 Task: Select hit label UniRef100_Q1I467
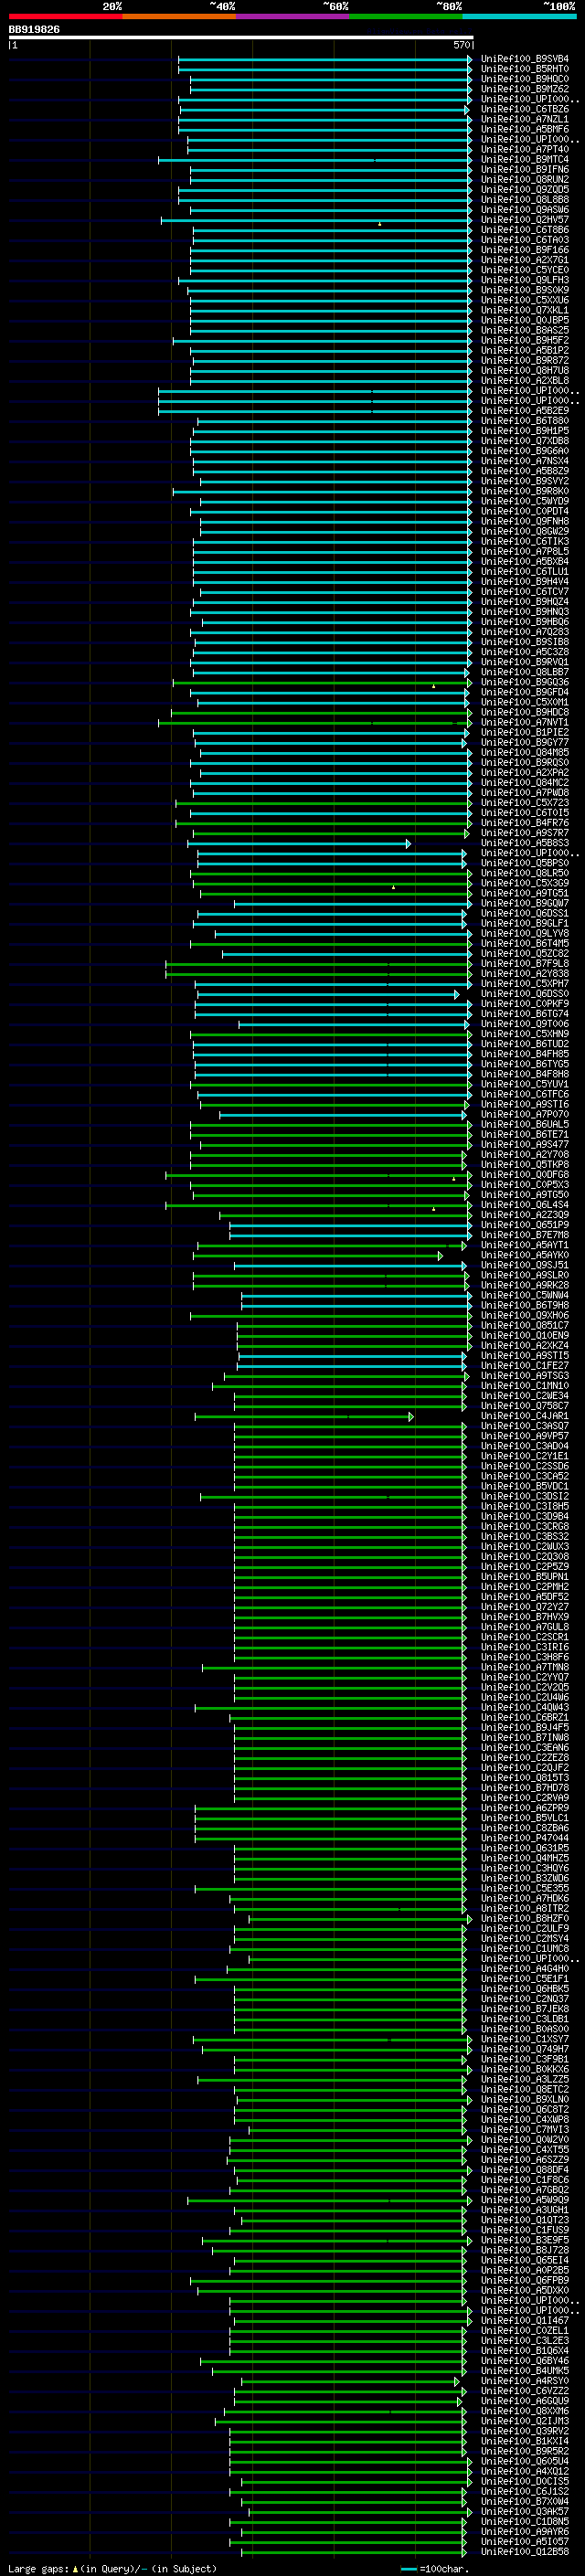(x=525, y=2320)
